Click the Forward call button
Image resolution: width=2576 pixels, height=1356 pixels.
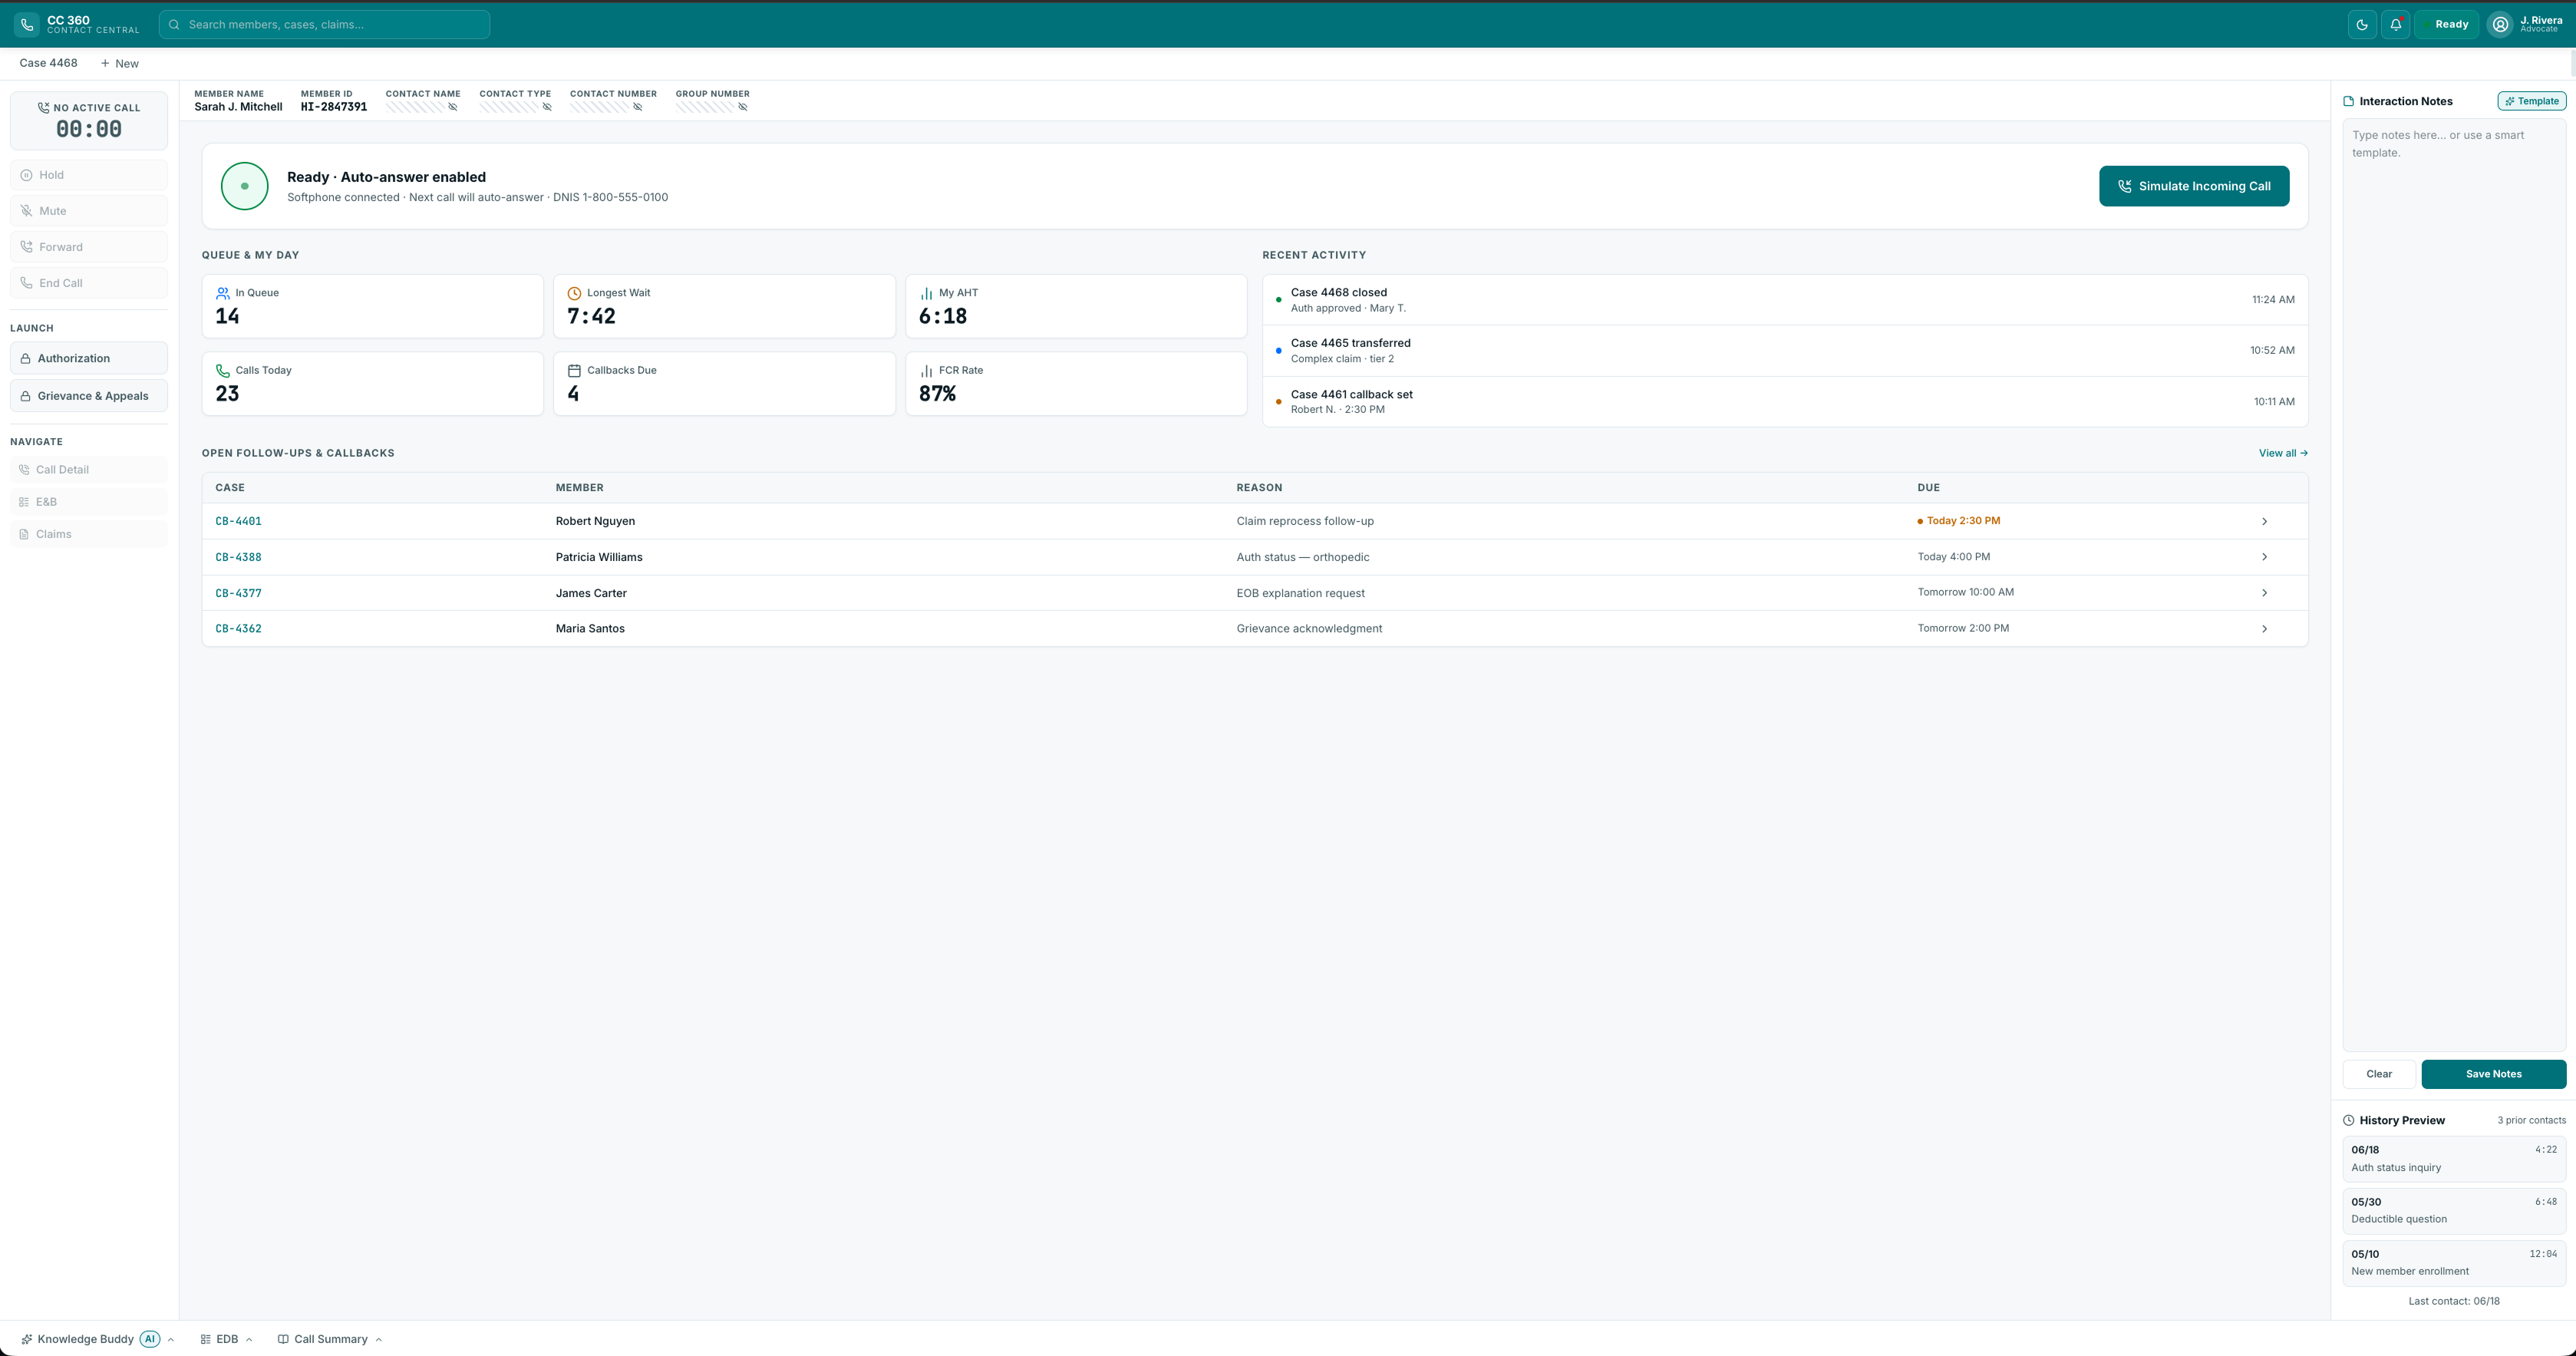coord(89,247)
